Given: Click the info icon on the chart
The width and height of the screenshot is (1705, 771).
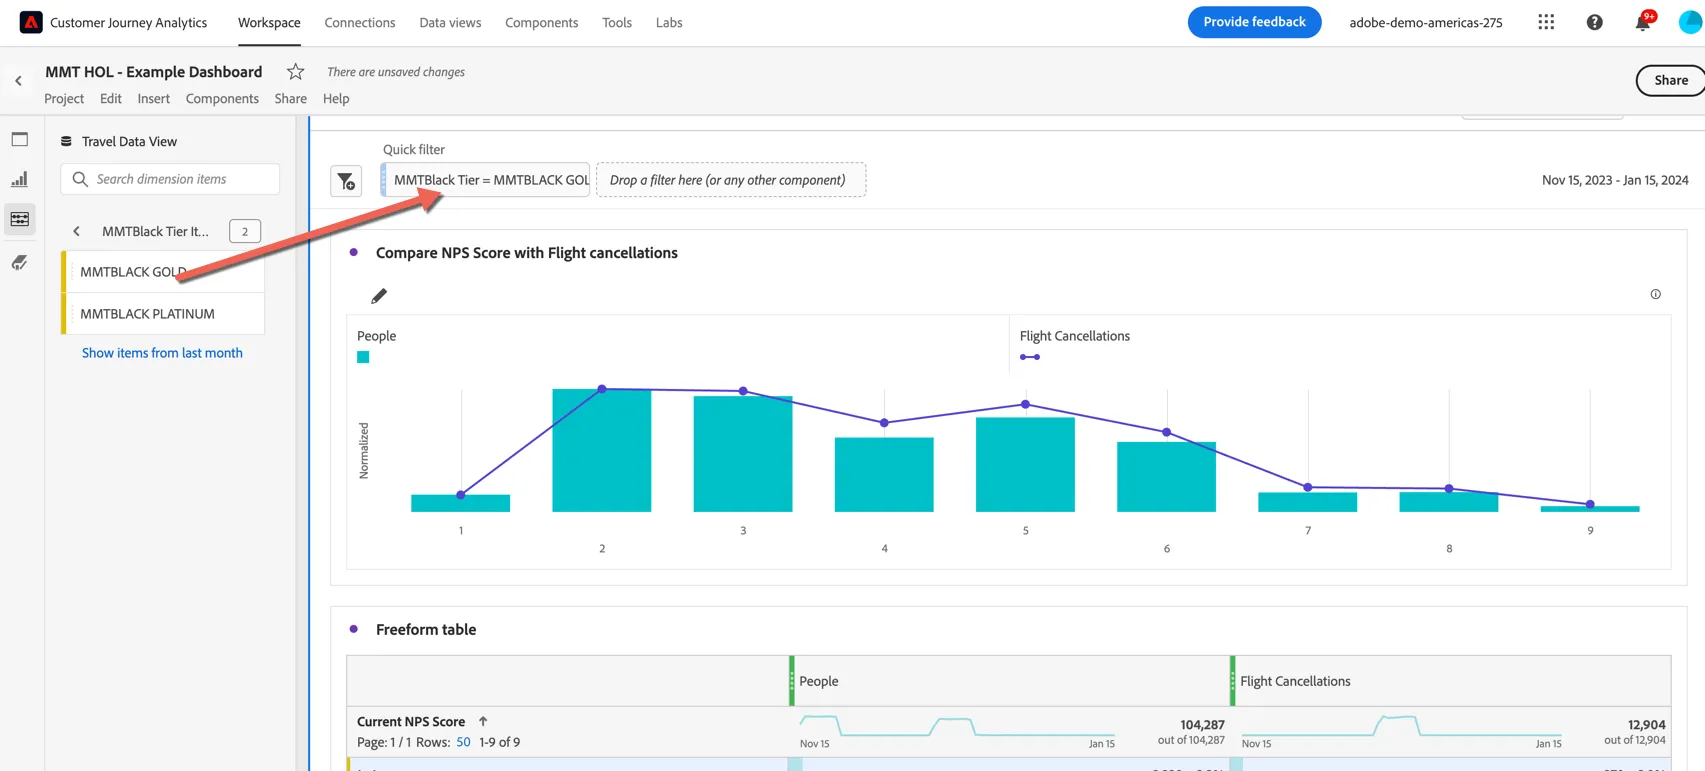Looking at the screenshot, I should click(x=1655, y=294).
